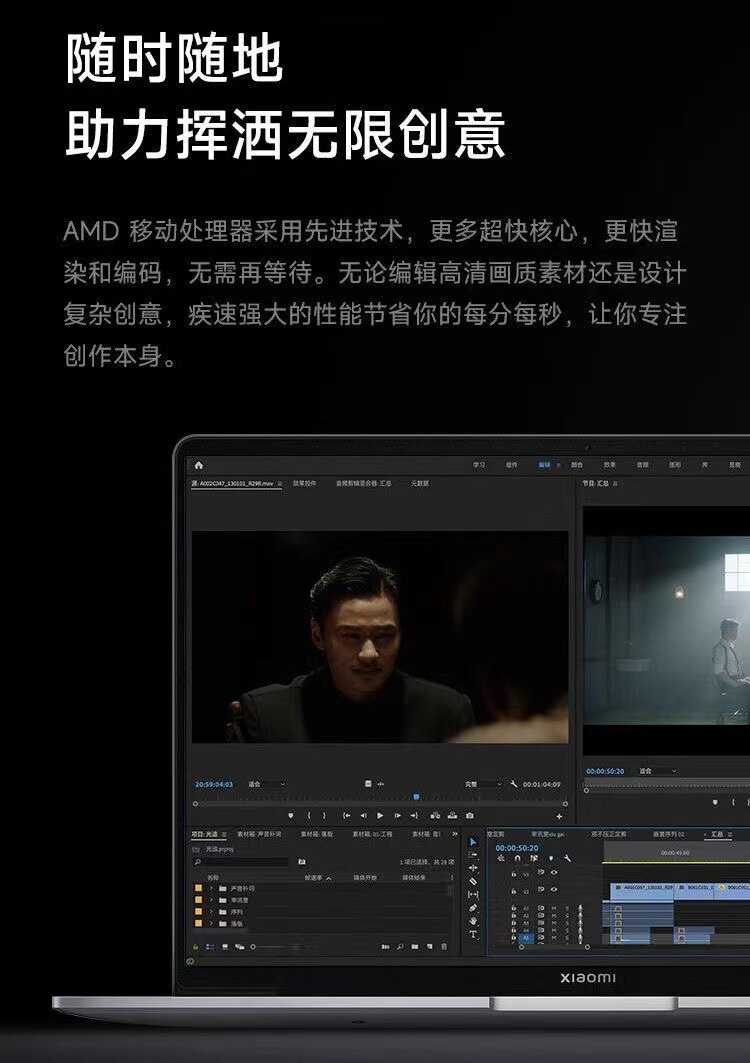750x1063 pixels.
Task: Toggle the V3 track lock
Action: [513, 874]
